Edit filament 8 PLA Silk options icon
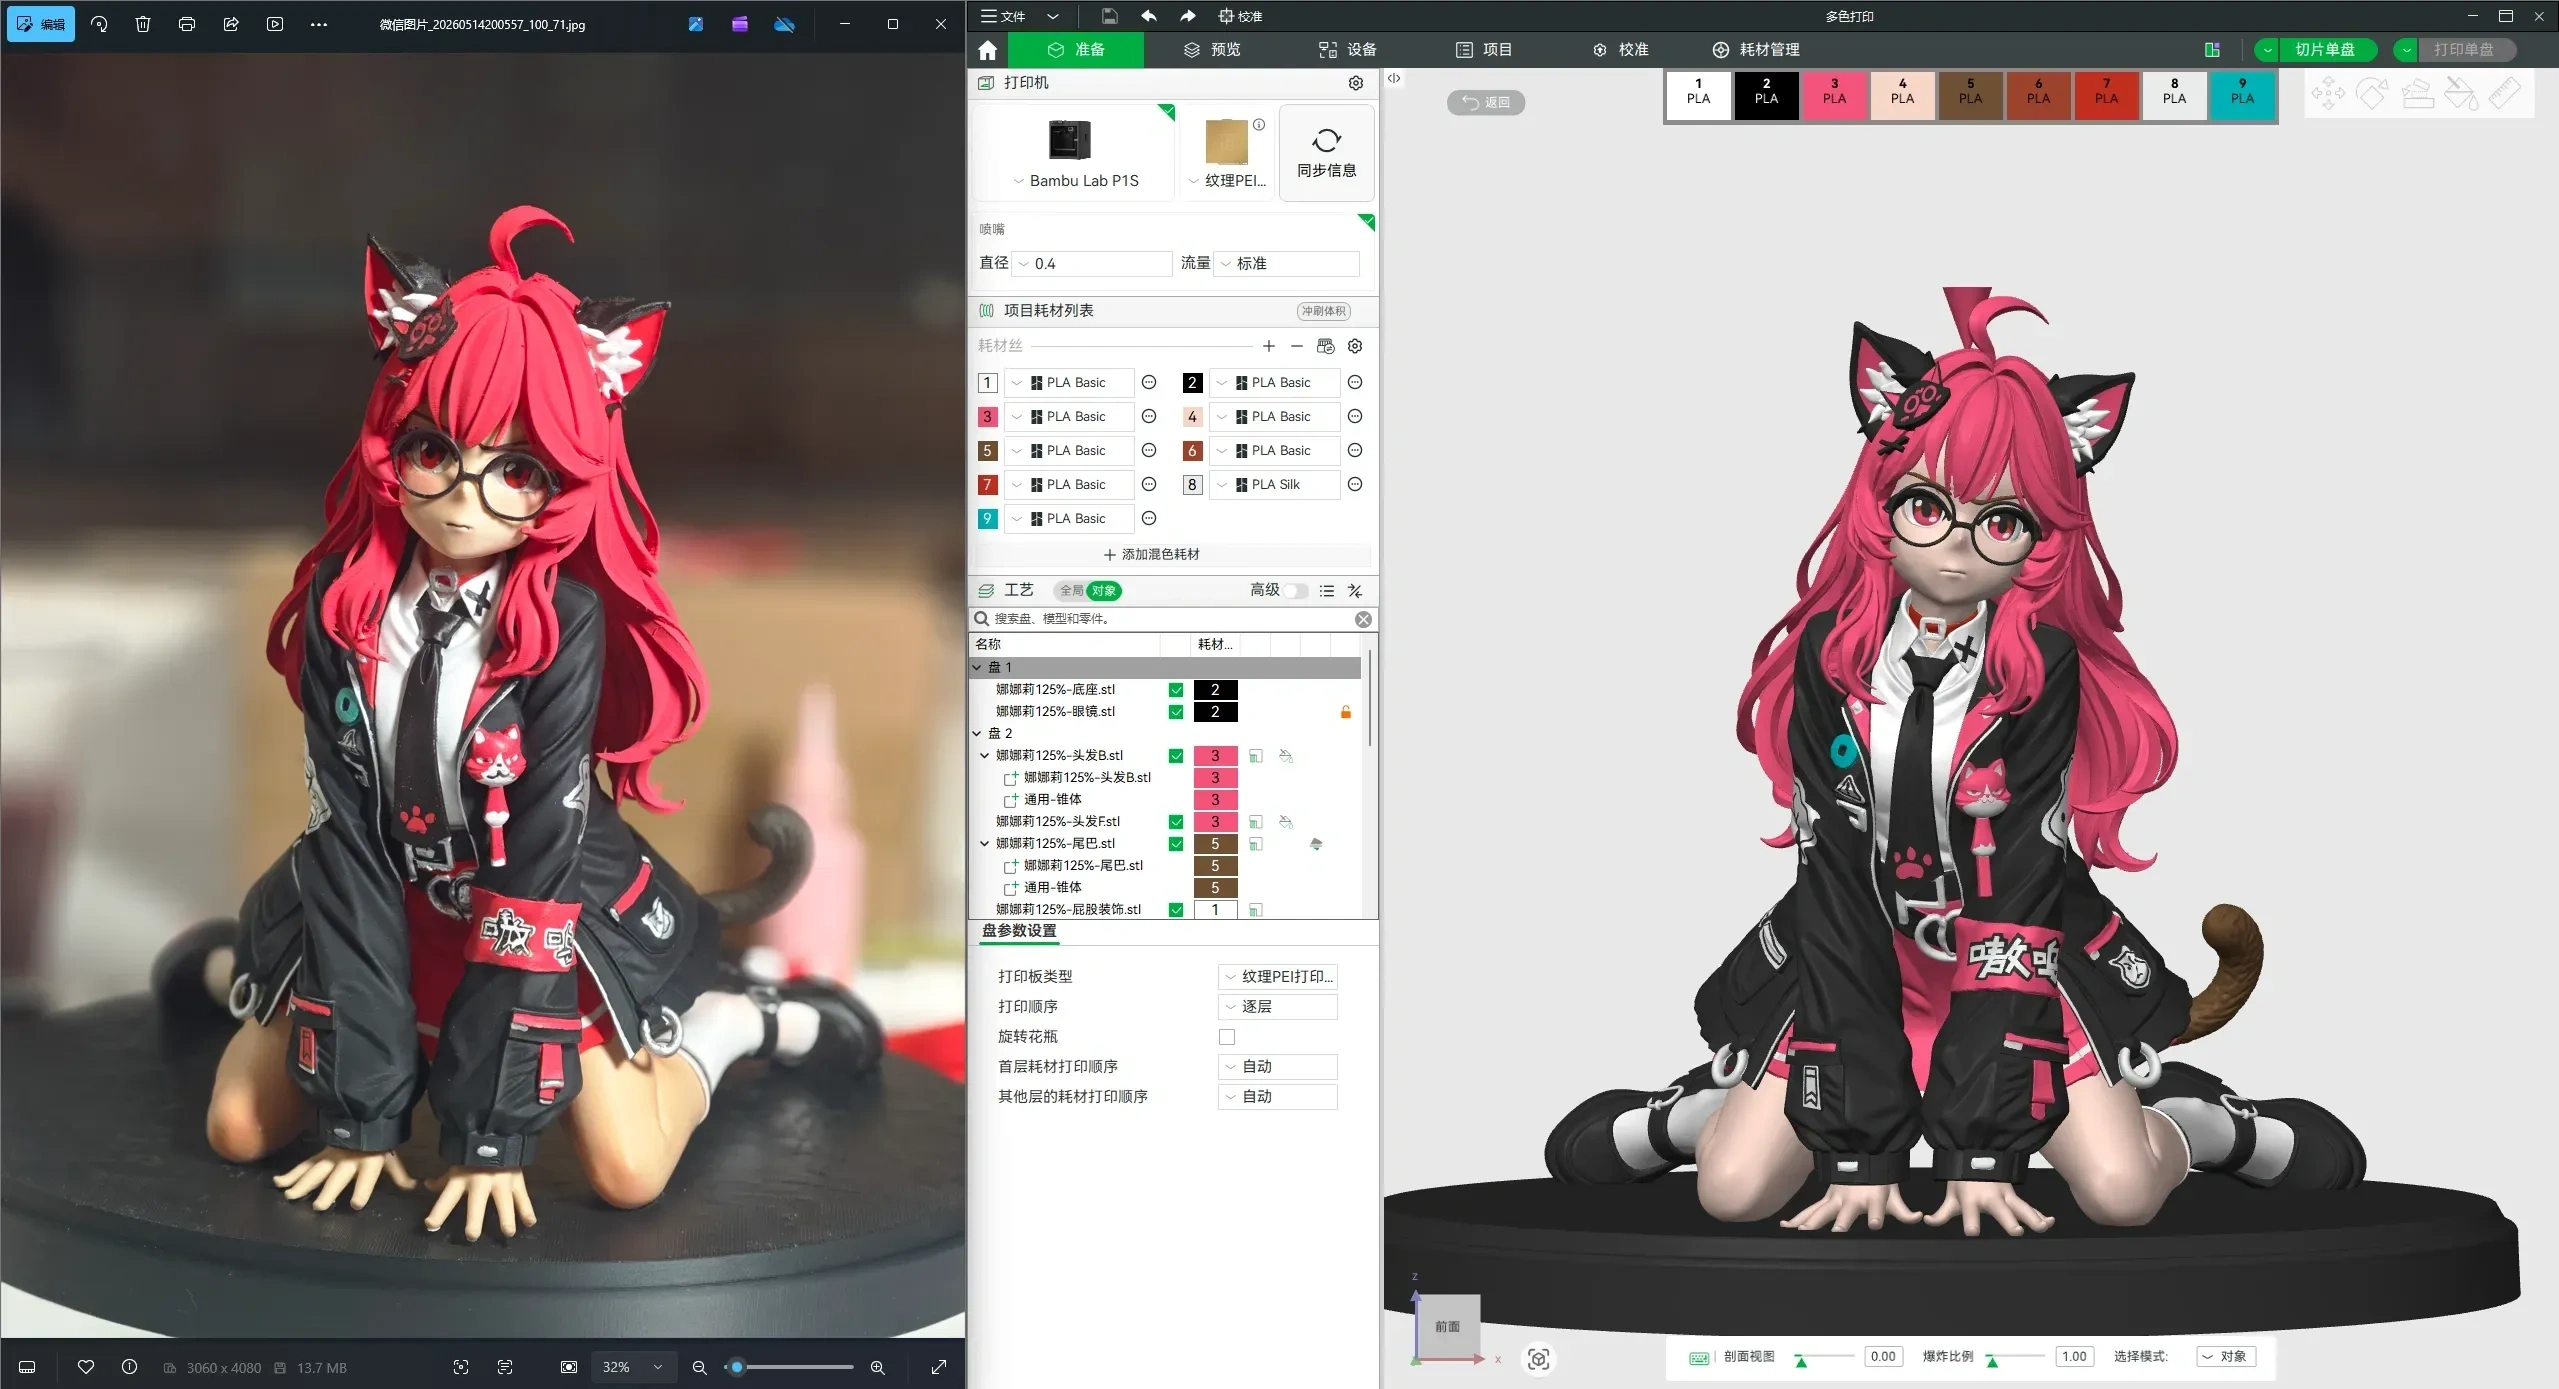 (x=1355, y=485)
